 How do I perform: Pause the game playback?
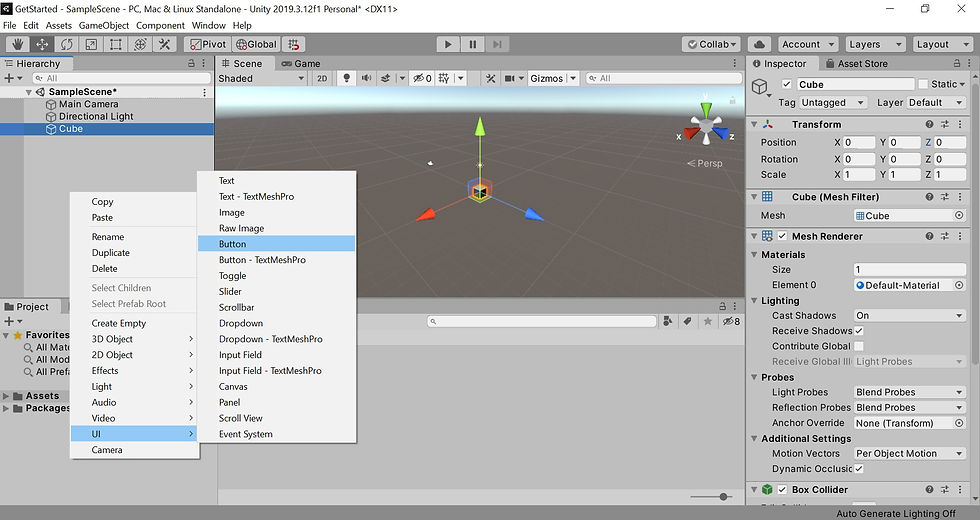[472, 44]
